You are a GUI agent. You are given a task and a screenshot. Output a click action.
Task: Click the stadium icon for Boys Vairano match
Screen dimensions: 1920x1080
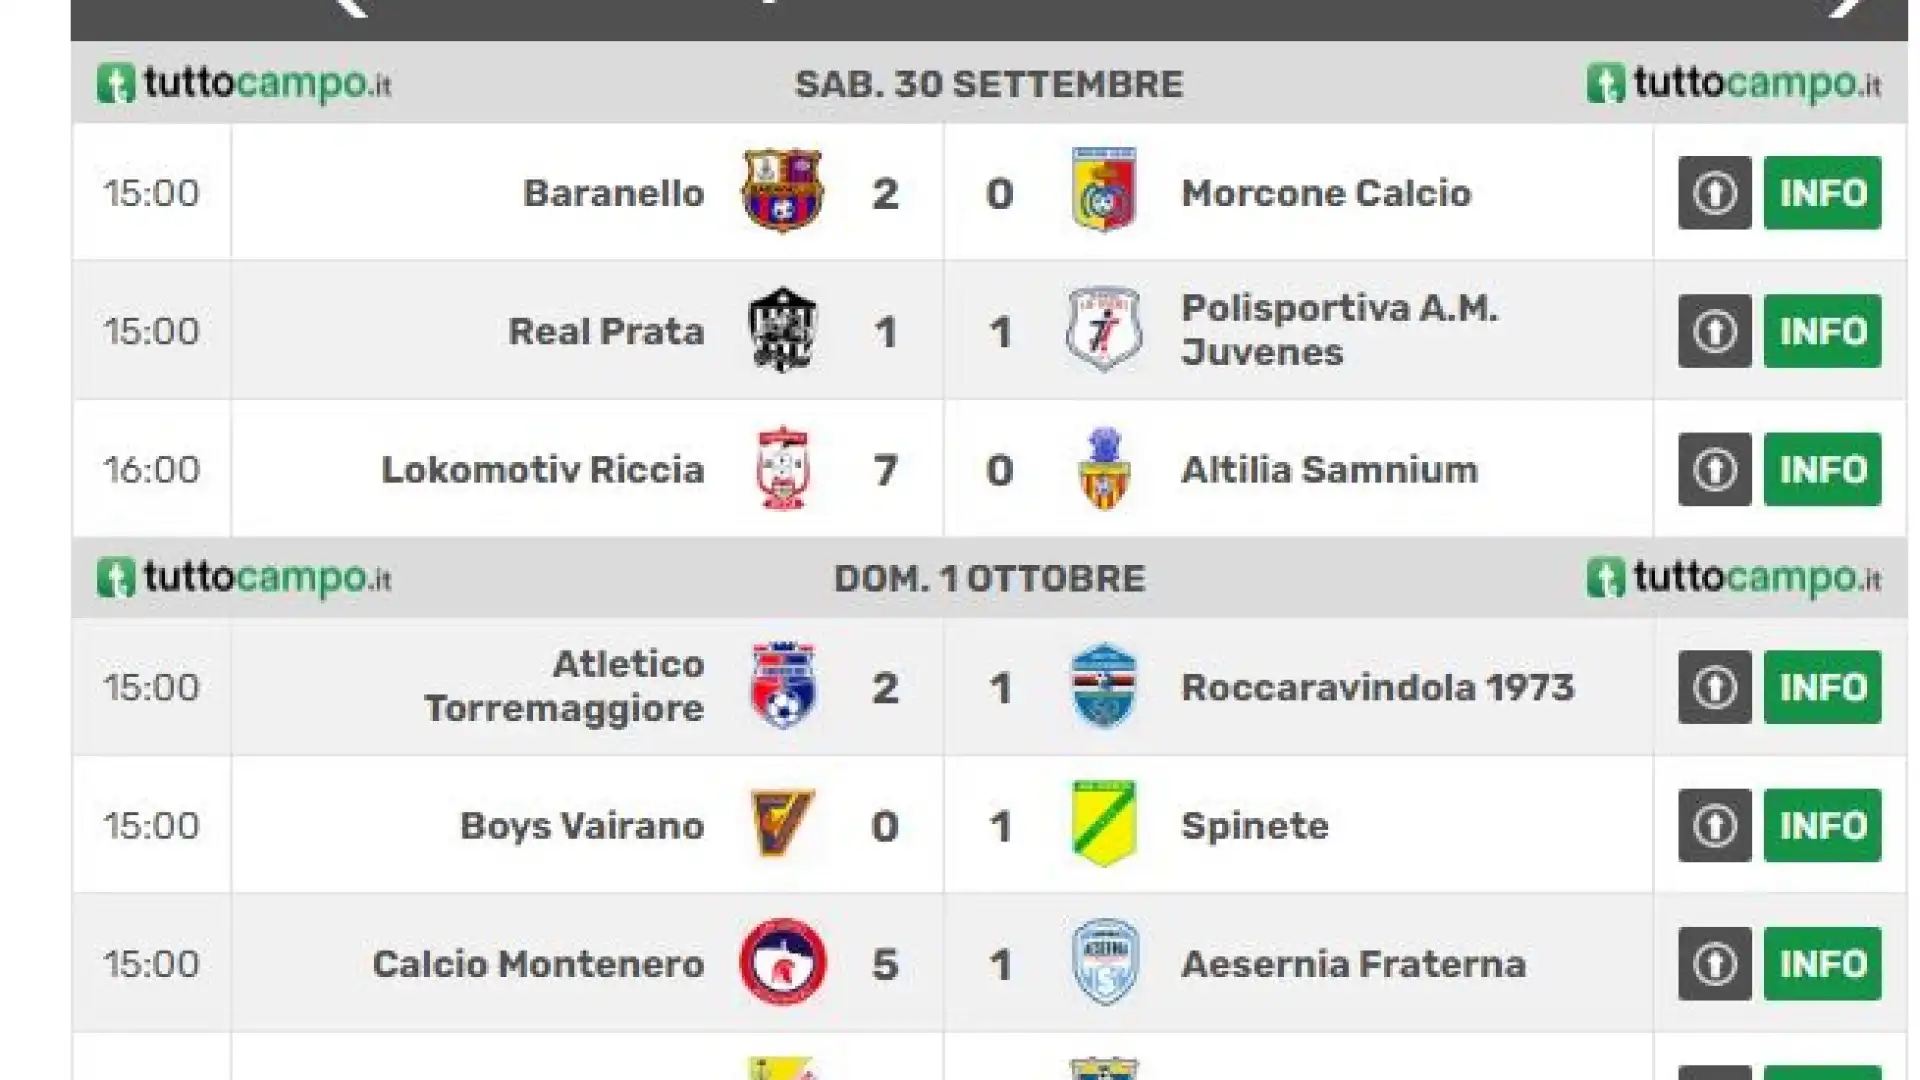coord(1714,826)
